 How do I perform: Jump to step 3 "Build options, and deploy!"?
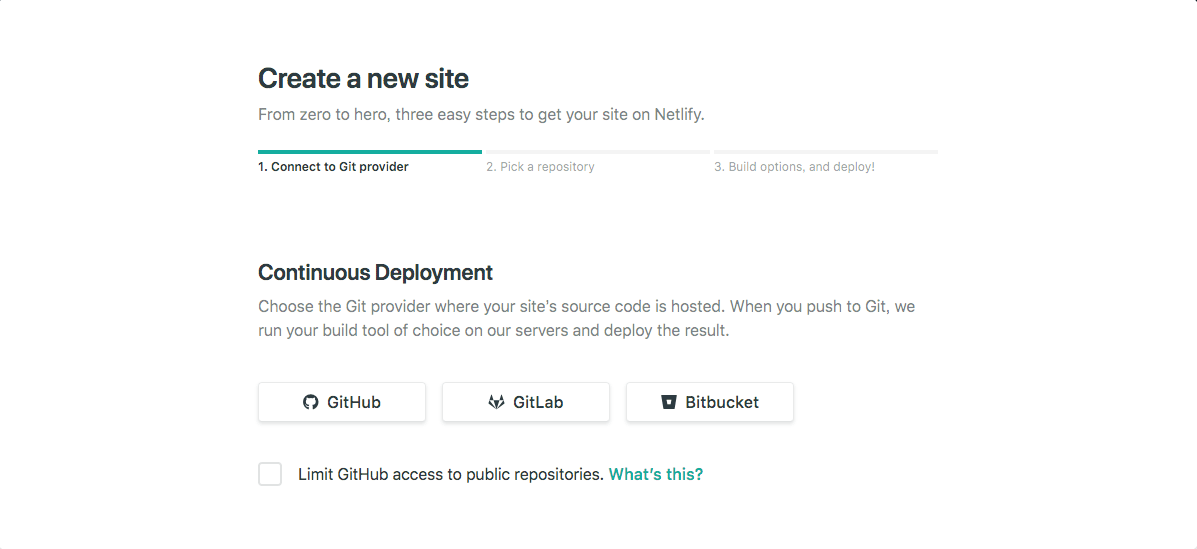tap(794, 167)
